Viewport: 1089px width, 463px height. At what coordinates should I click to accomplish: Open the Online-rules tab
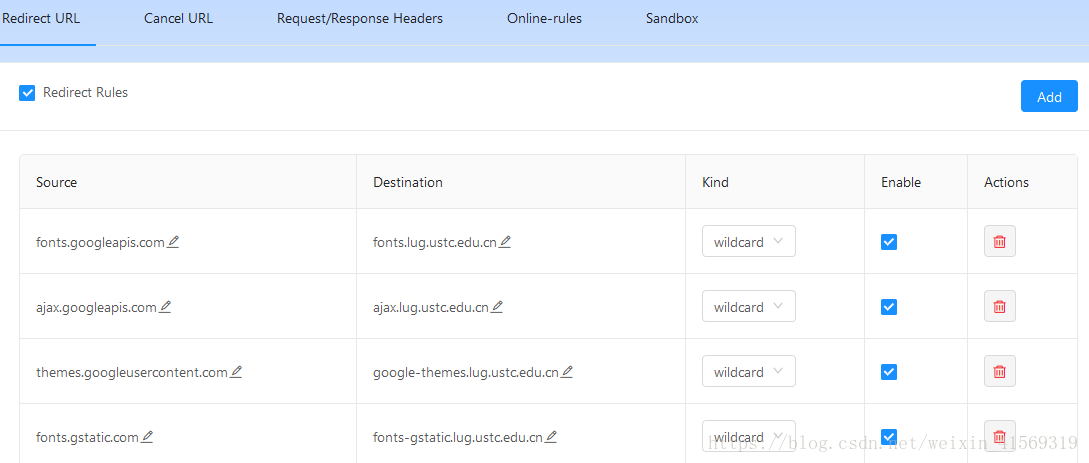(x=544, y=19)
